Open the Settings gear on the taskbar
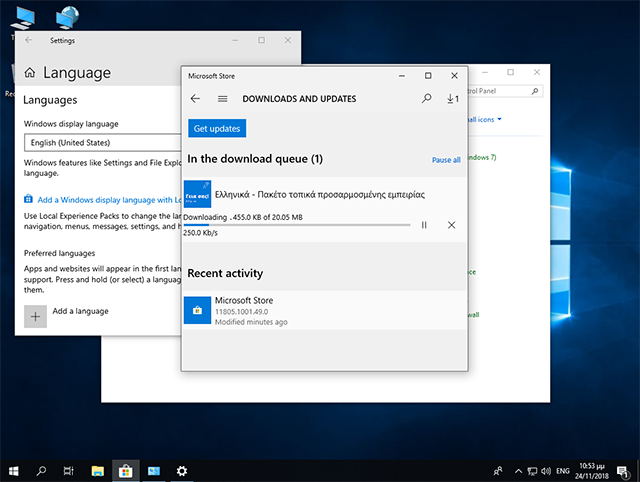 point(182,470)
